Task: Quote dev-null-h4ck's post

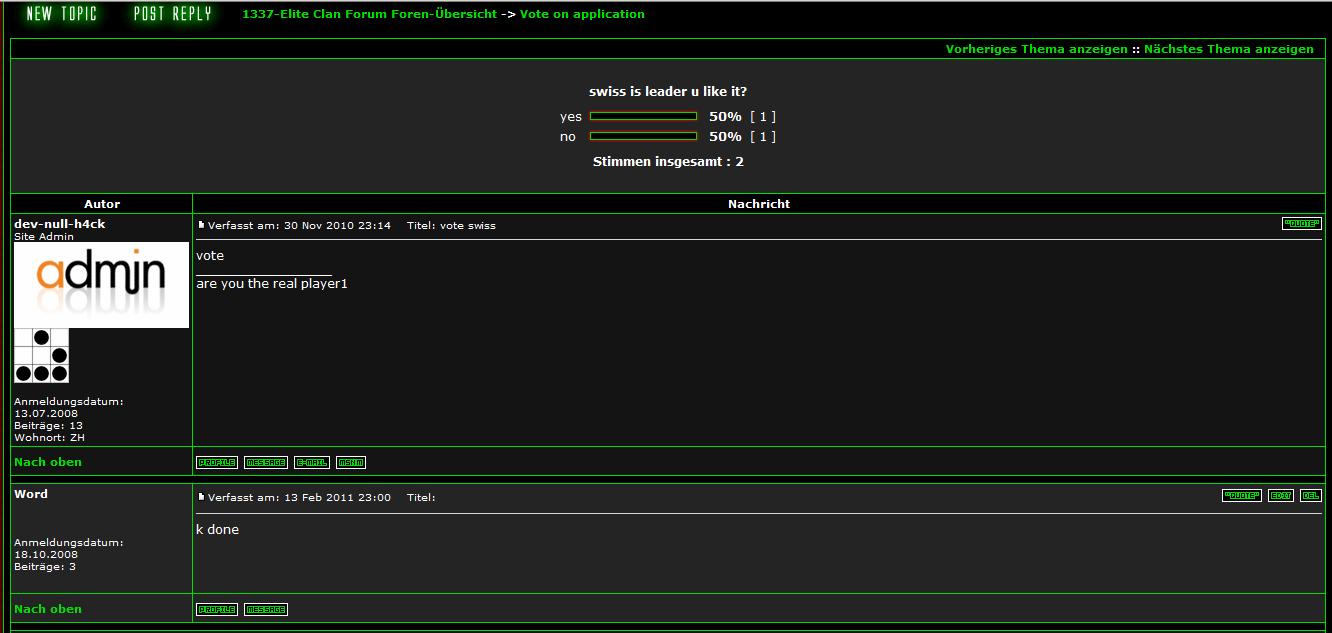Action: tap(1301, 224)
